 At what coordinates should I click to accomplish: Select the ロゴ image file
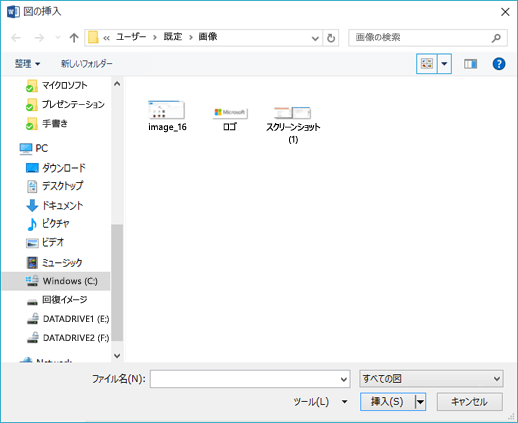pos(230,119)
